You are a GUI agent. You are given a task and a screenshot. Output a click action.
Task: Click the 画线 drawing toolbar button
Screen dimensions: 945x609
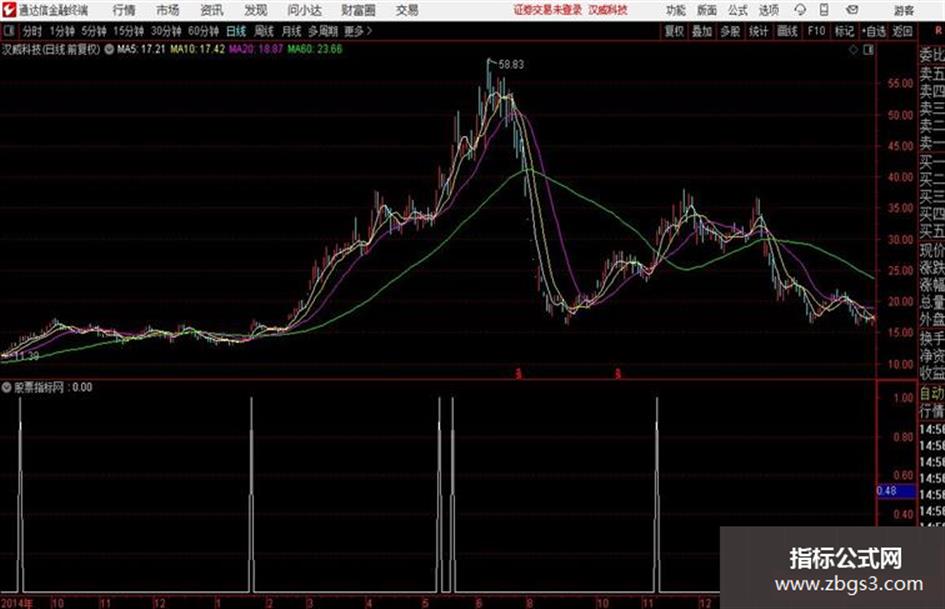point(787,31)
